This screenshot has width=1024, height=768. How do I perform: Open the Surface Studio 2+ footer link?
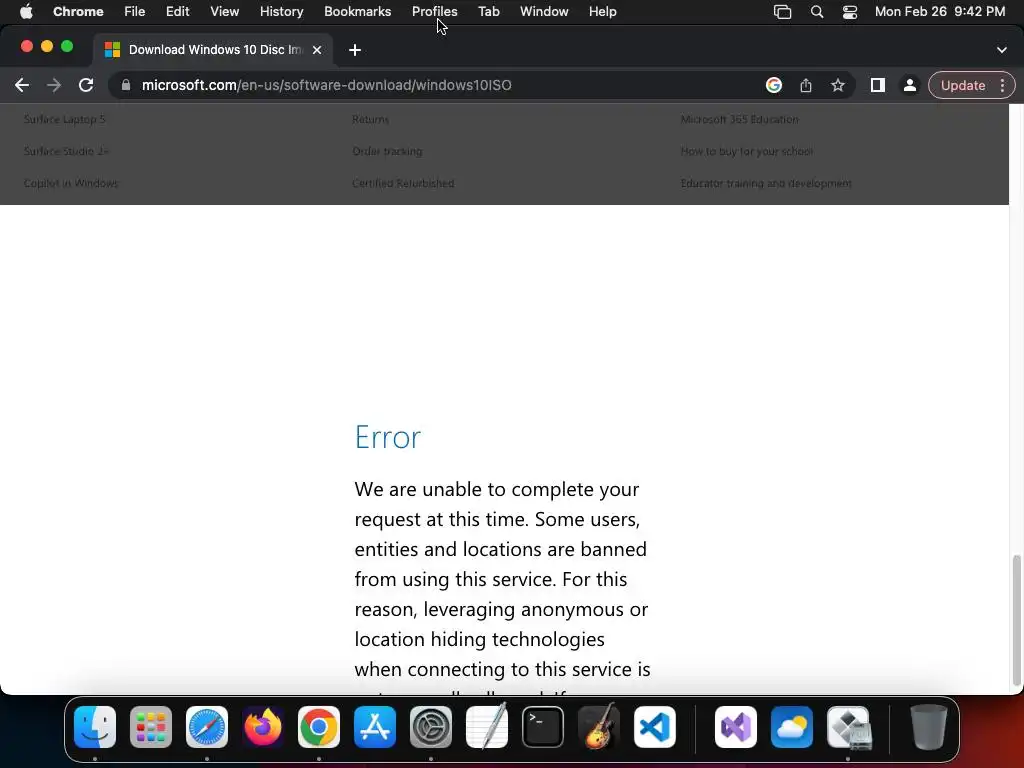66,152
